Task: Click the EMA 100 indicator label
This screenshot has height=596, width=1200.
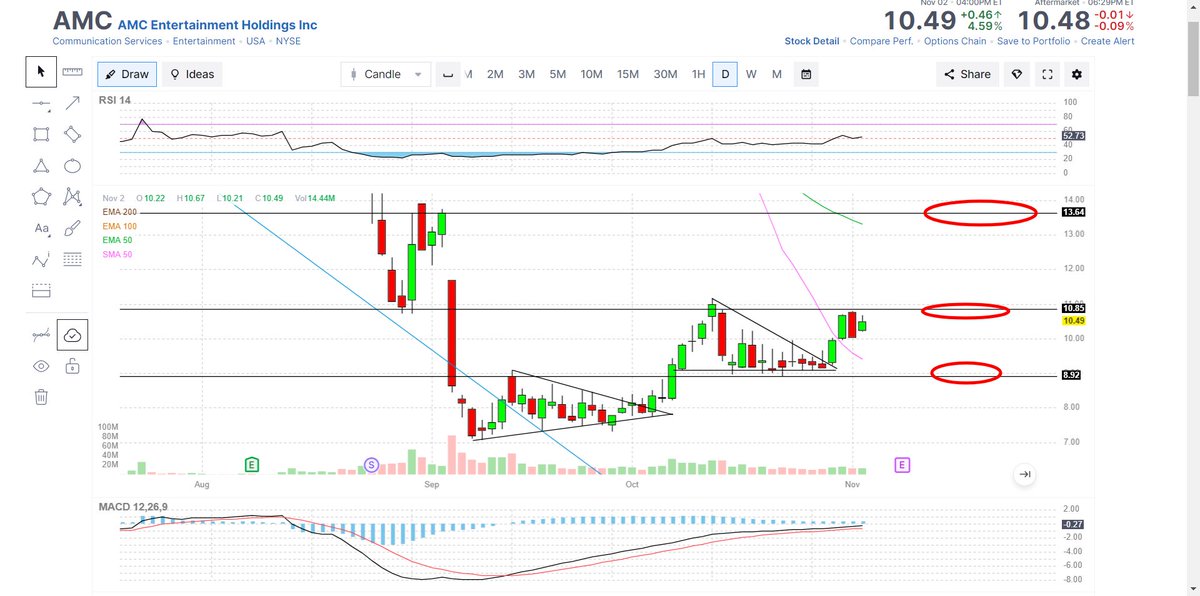Action: click(x=118, y=226)
